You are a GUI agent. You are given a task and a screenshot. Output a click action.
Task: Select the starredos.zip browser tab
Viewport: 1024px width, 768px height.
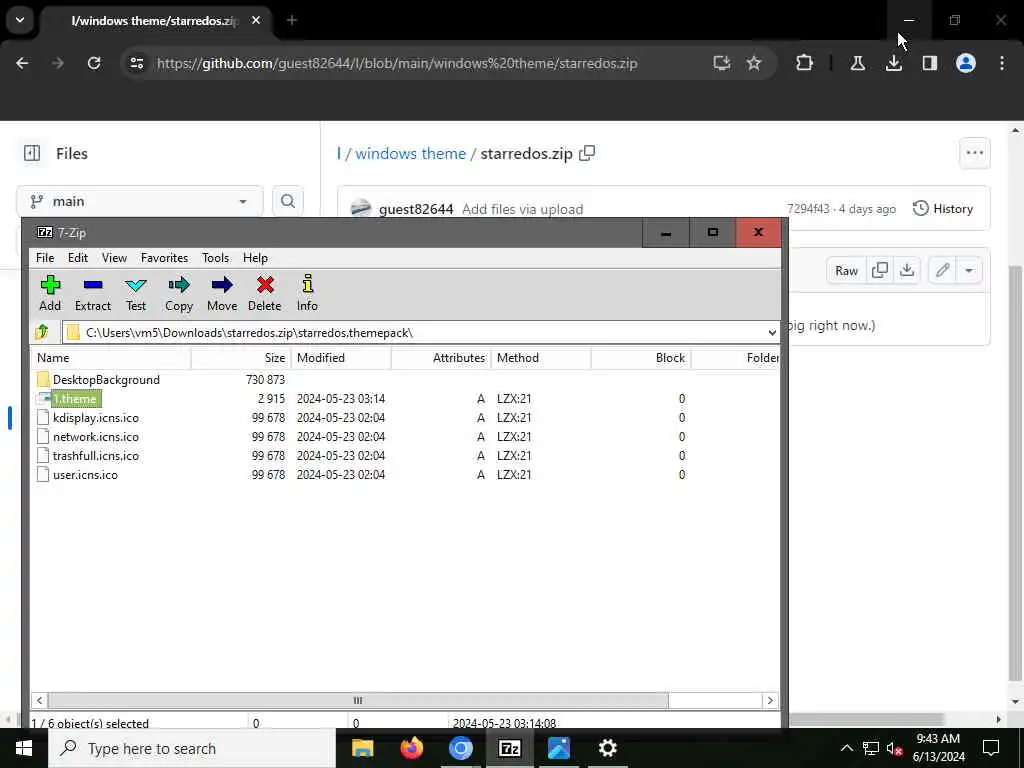pyautogui.click(x=155, y=21)
